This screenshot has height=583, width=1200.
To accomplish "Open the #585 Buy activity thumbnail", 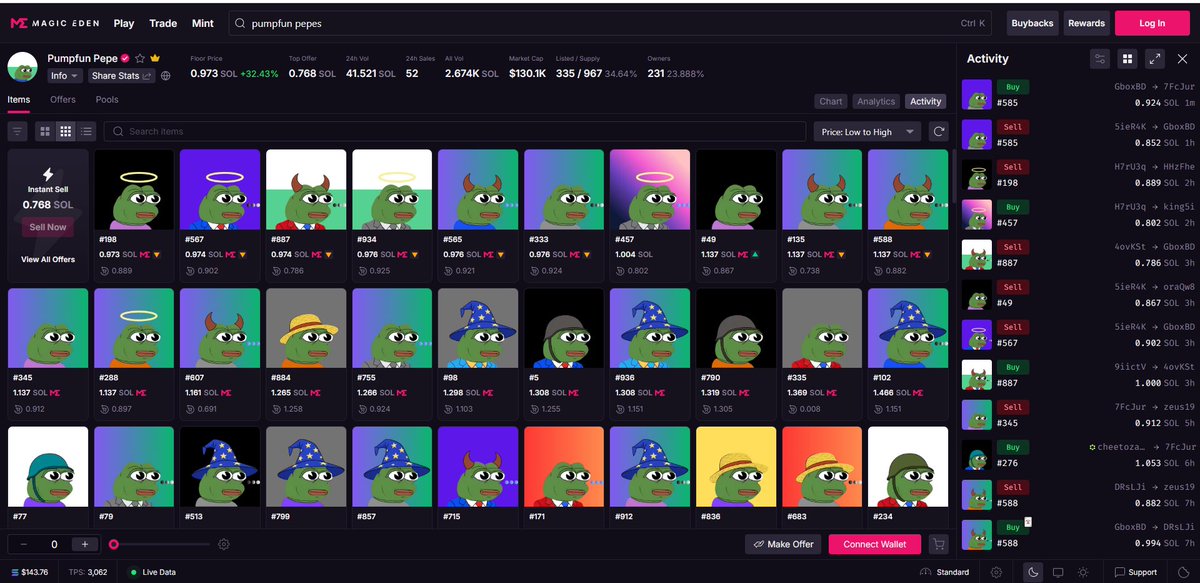I will click(977, 94).
